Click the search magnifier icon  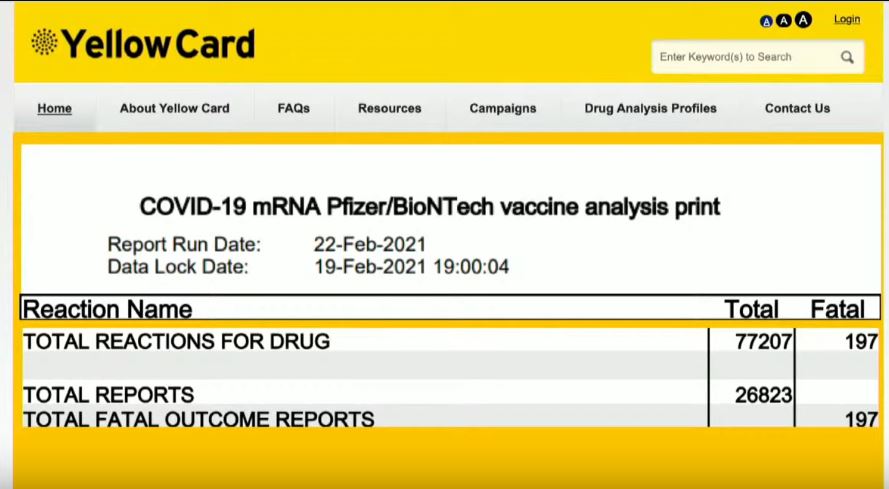[847, 57]
